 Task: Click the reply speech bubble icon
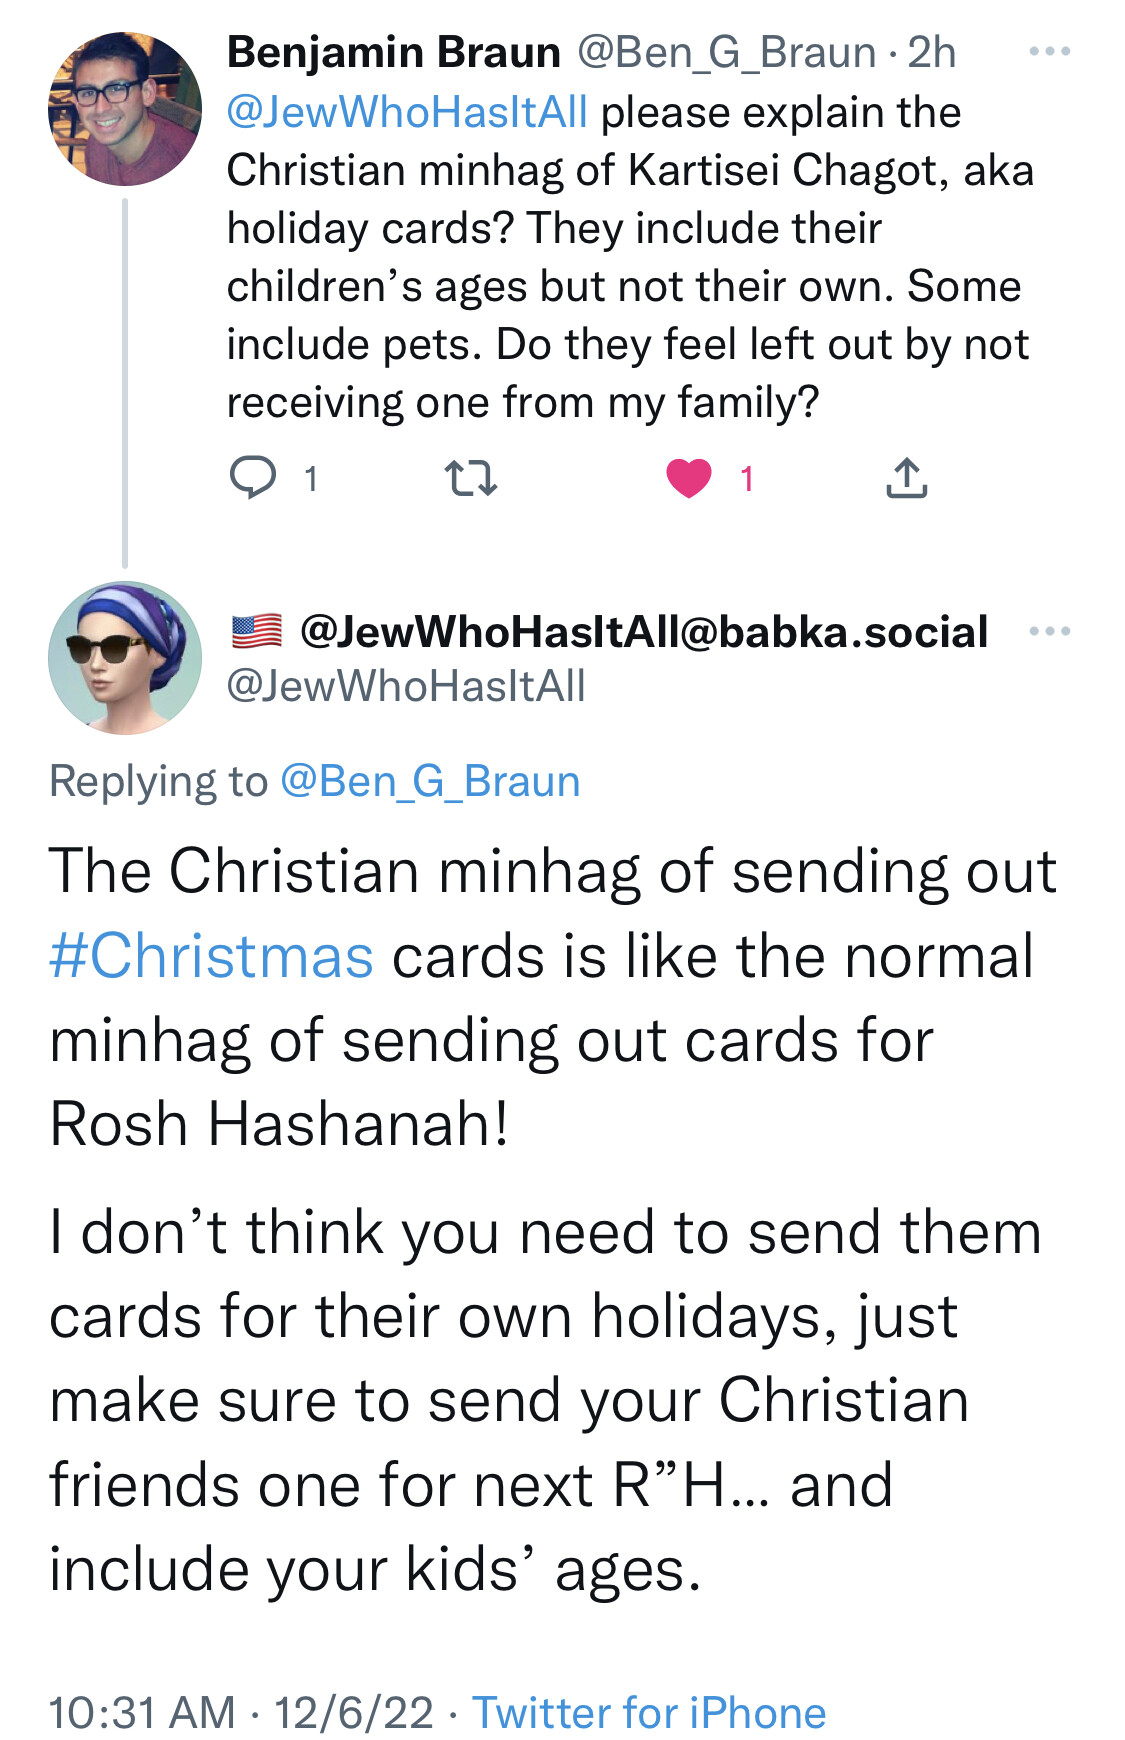click(253, 478)
